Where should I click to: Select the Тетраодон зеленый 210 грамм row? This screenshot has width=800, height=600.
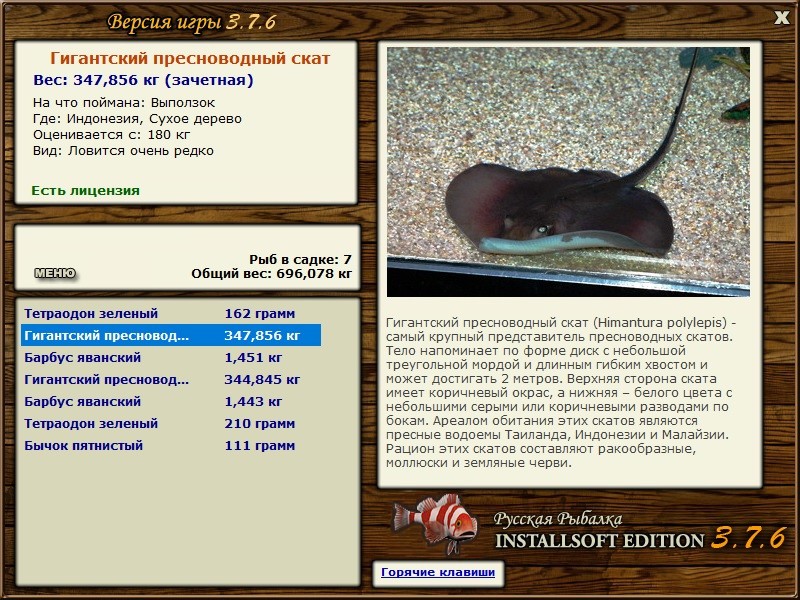(x=171, y=423)
